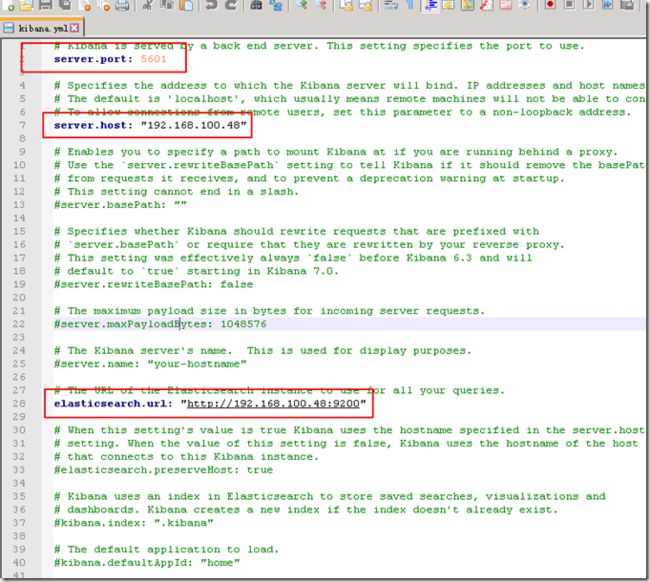The height and width of the screenshot is (582, 650).
Task: Cut the selection with the scissors icon
Action: point(148,5)
